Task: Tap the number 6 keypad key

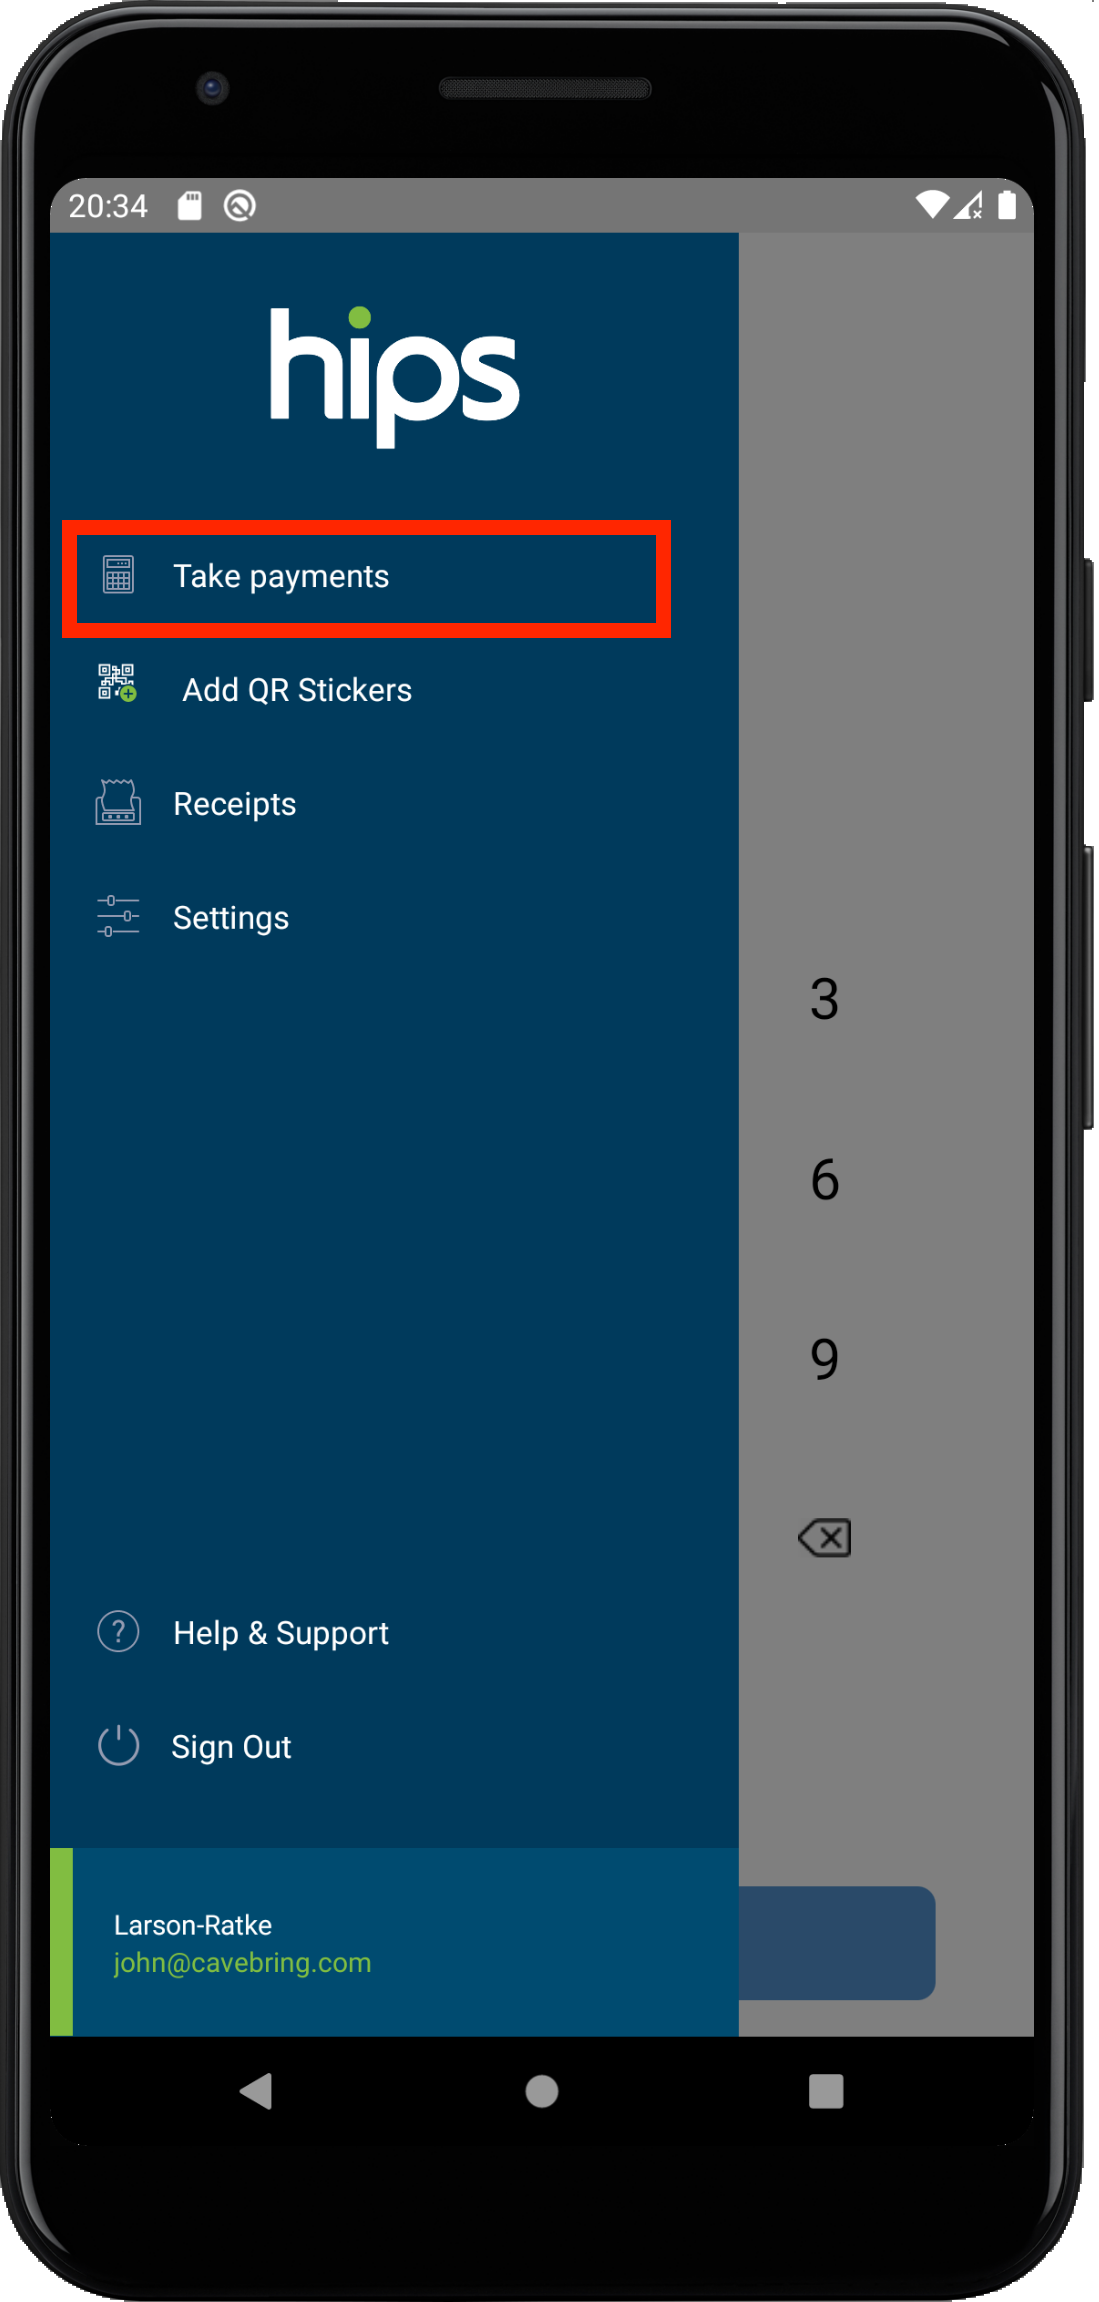Action: (x=825, y=1179)
